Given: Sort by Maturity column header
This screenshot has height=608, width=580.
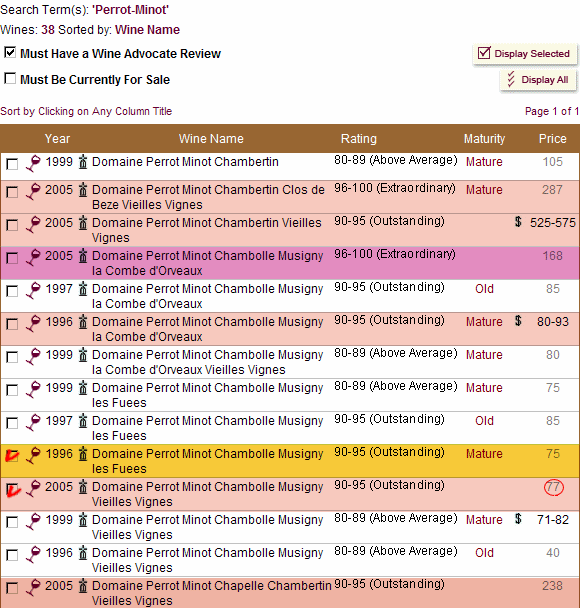Looking at the screenshot, I should [x=484, y=139].
